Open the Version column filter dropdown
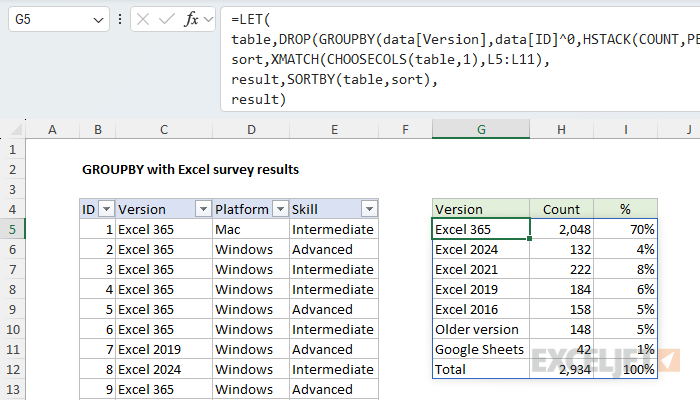 [x=203, y=209]
